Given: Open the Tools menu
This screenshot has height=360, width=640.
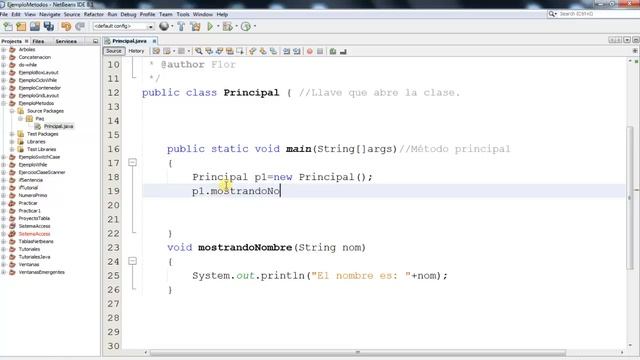Looking at the screenshot, I should [x=183, y=14].
